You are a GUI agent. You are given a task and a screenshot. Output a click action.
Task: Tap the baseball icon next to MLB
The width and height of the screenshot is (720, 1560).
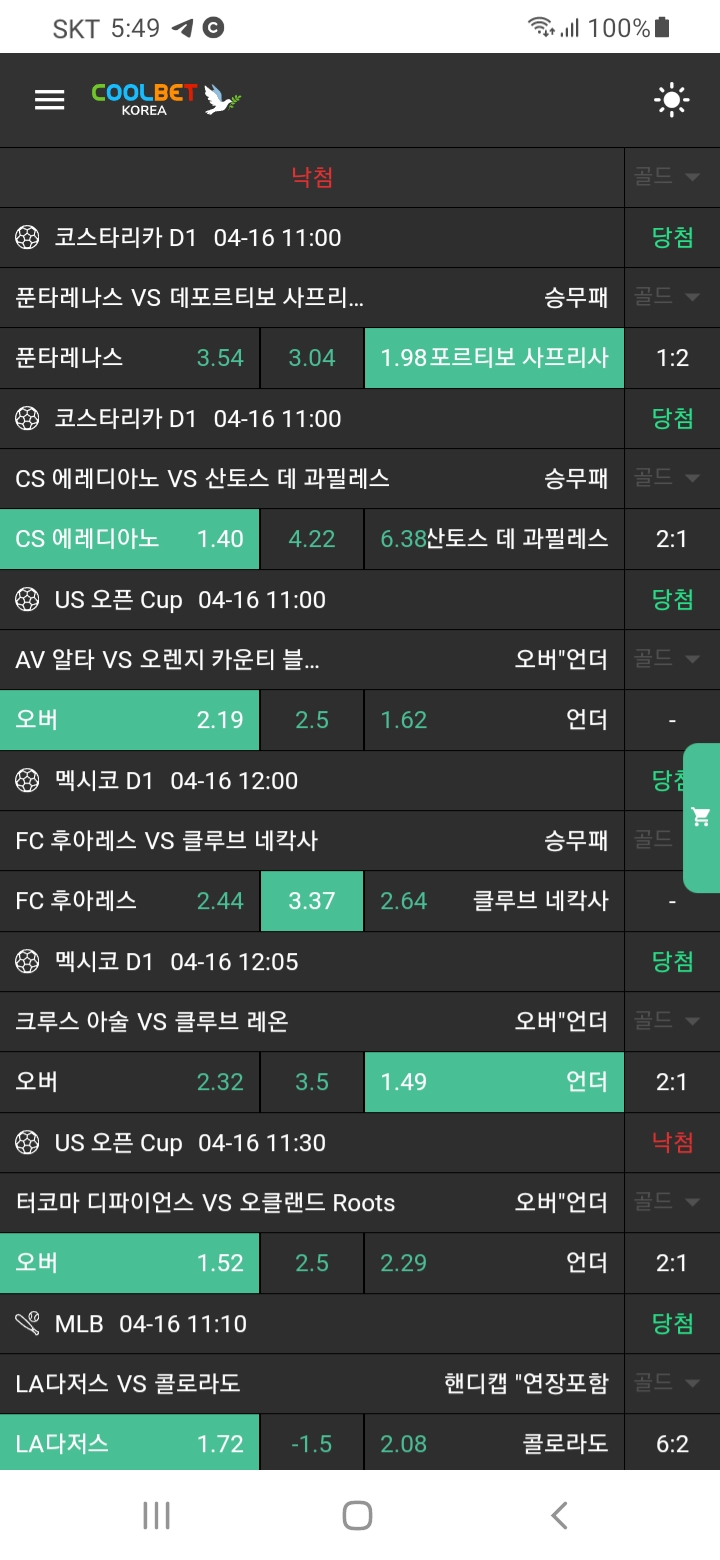[x=27, y=1323]
